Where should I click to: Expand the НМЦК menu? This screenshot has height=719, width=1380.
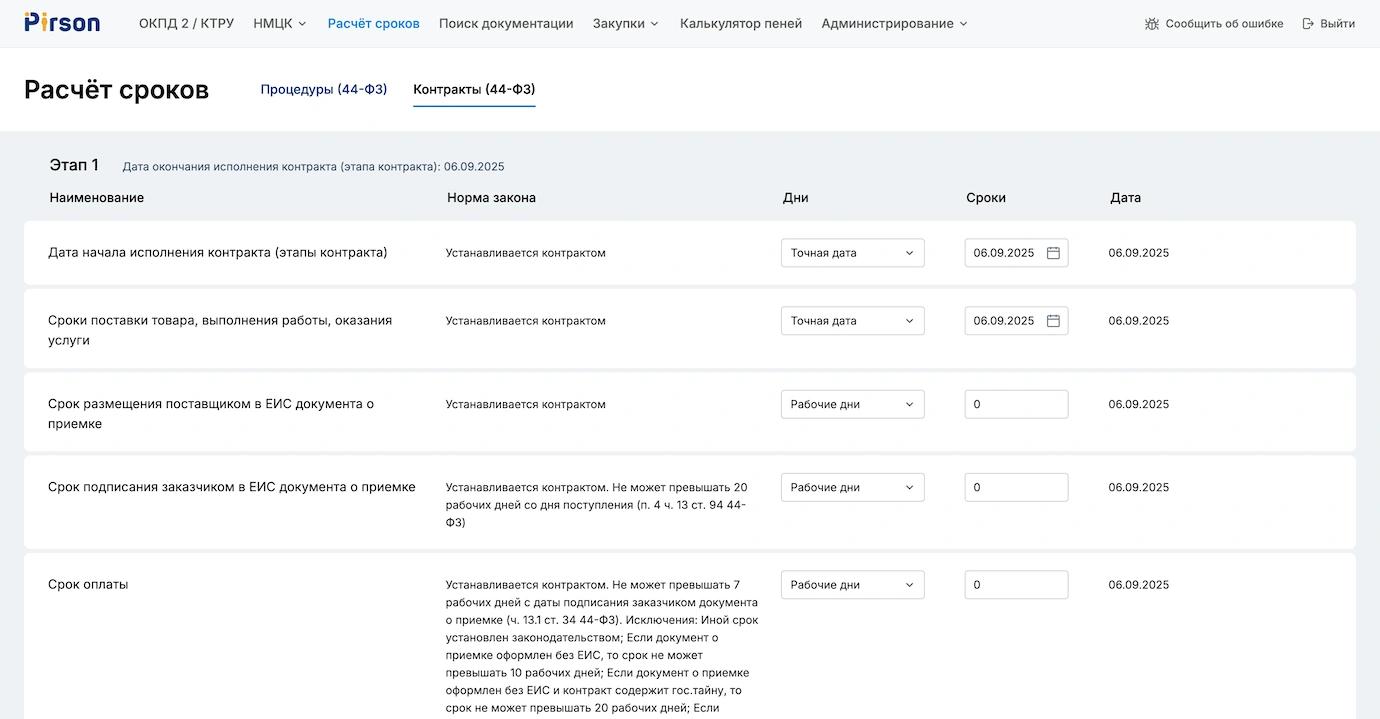coord(280,24)
